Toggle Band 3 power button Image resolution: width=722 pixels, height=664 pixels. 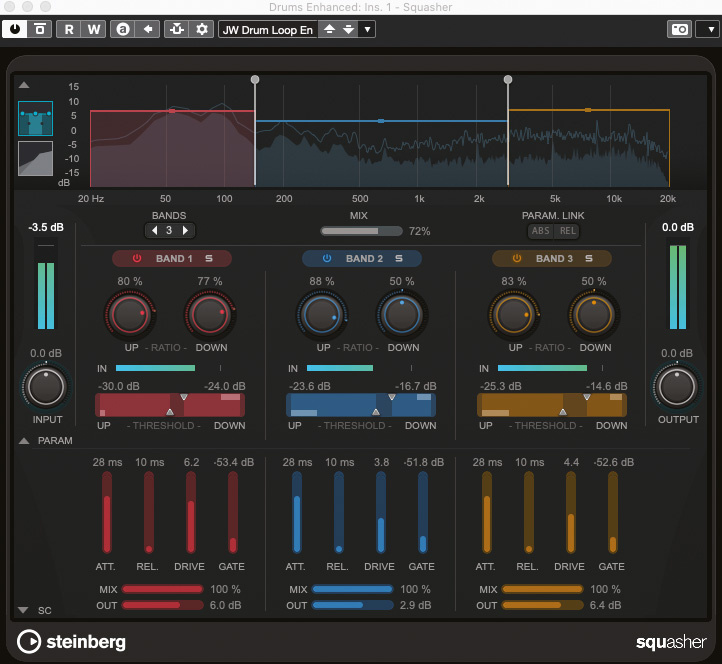517,258
